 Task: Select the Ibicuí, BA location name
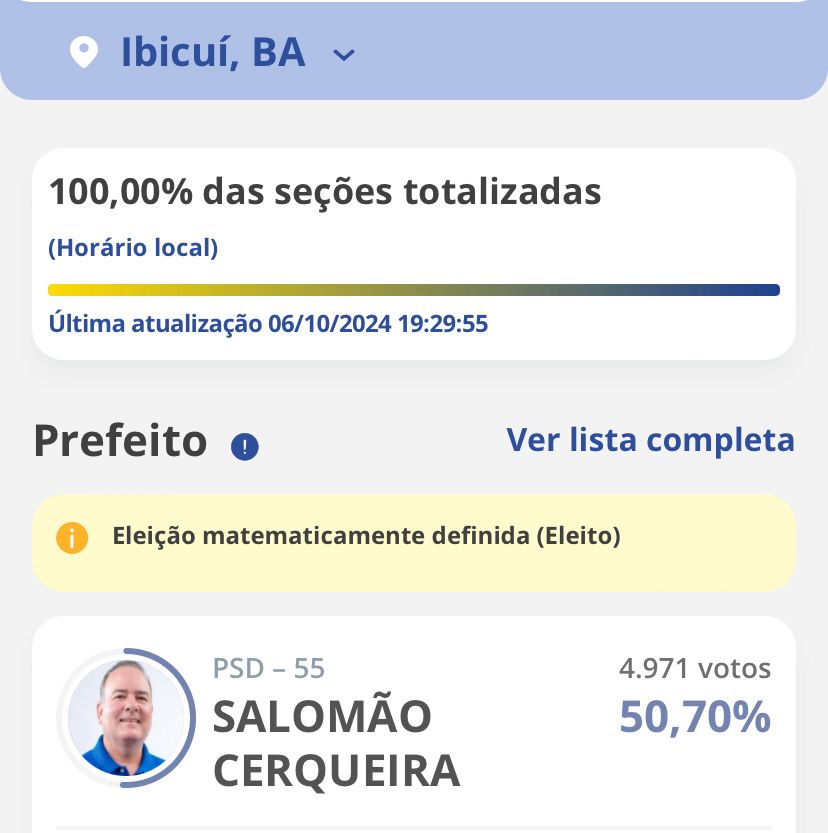pos(214,52)
